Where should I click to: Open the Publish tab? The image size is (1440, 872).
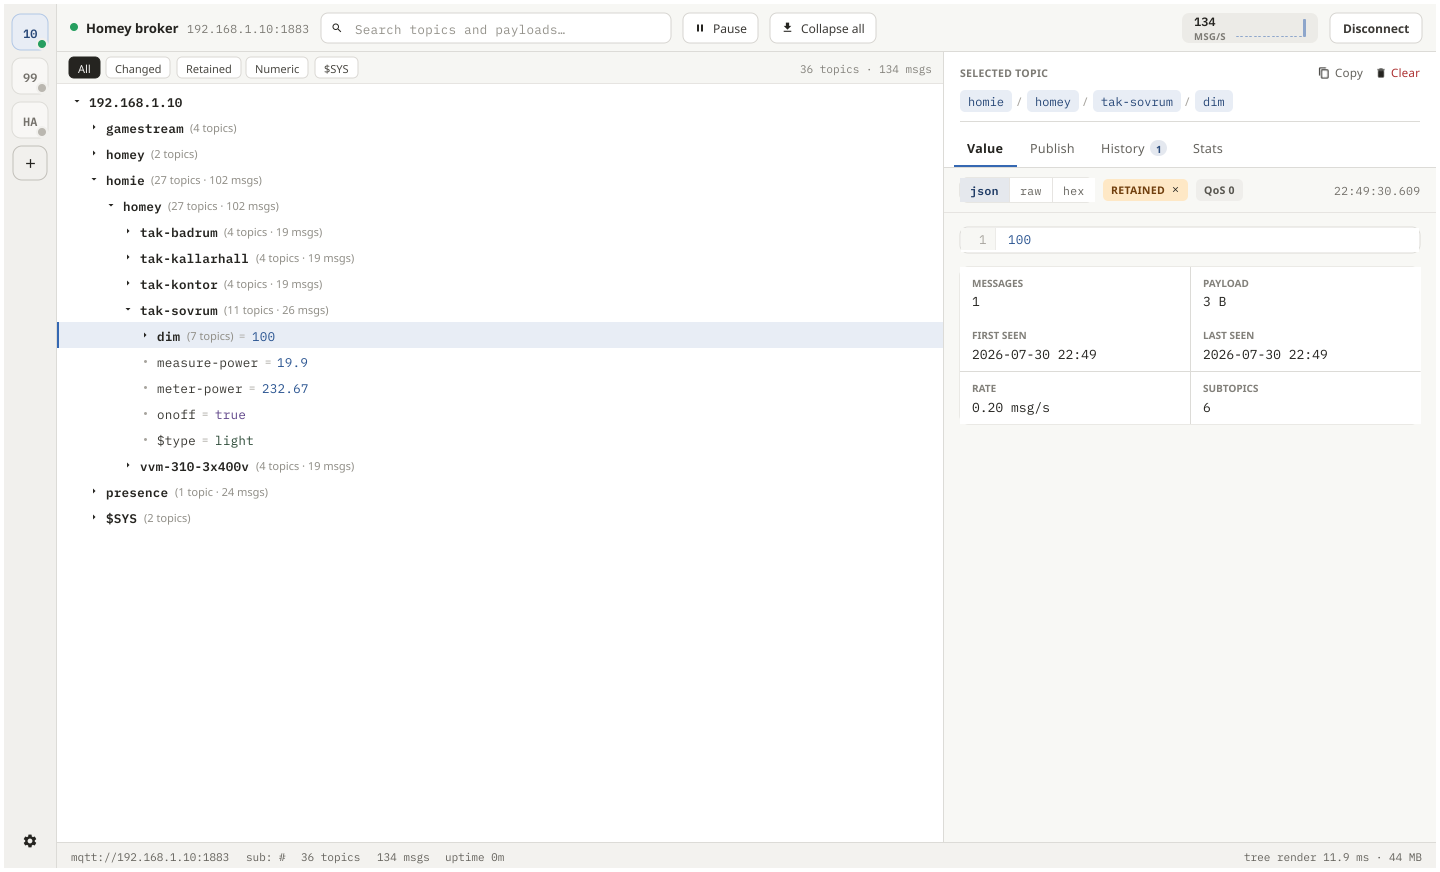[1052, 148]
